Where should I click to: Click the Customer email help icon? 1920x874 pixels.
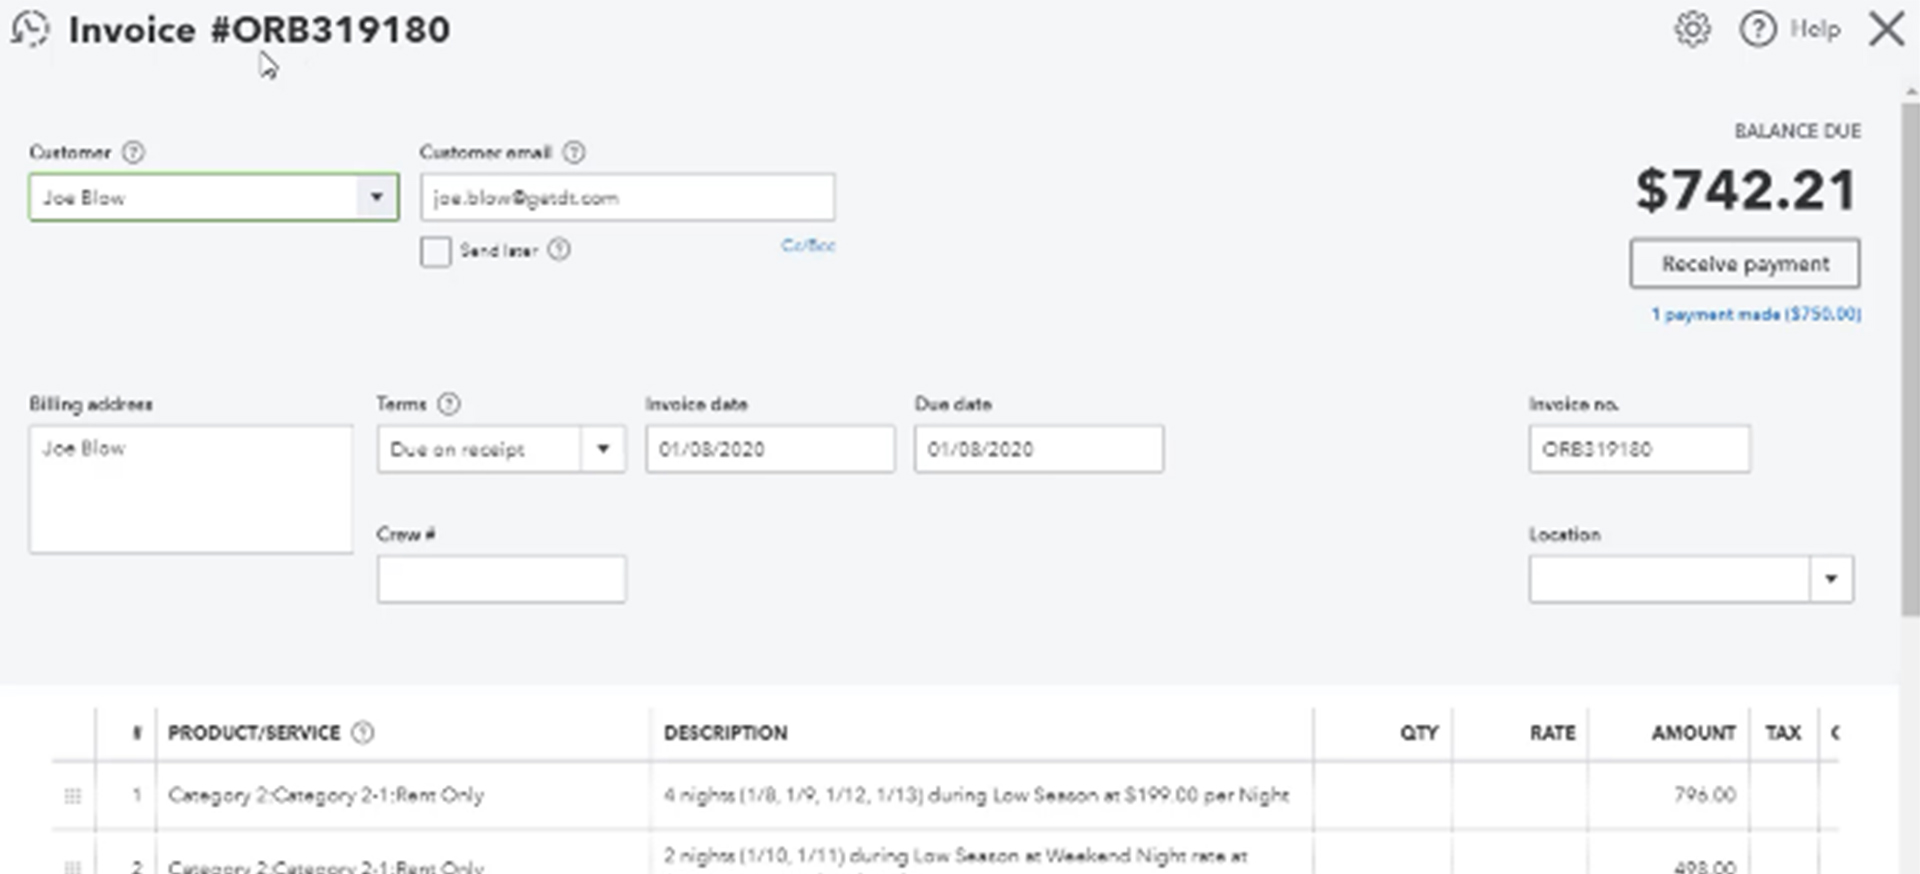(x=574, y=152)
